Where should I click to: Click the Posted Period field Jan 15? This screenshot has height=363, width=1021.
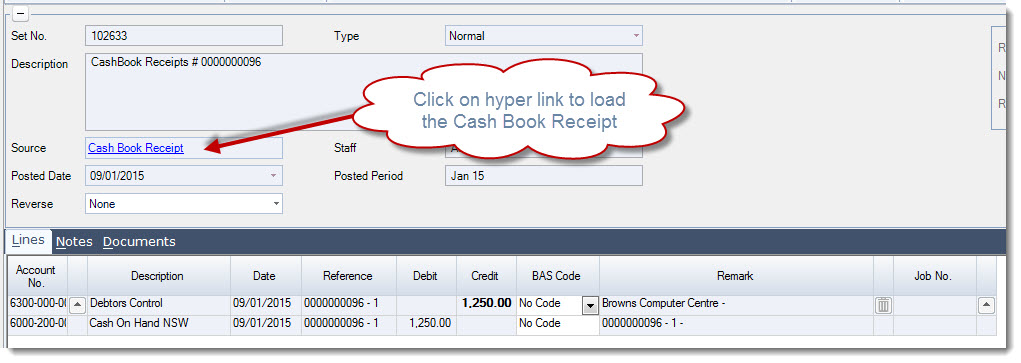[x=544, y=176]
